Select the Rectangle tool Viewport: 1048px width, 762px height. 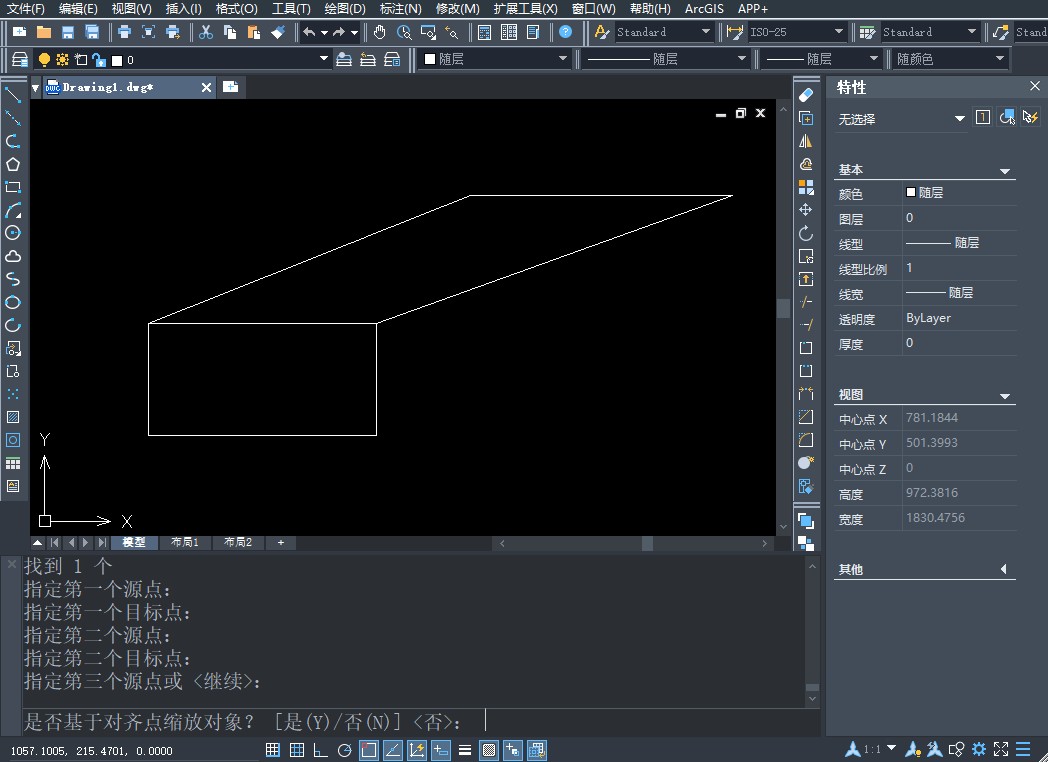coord(13,187)
